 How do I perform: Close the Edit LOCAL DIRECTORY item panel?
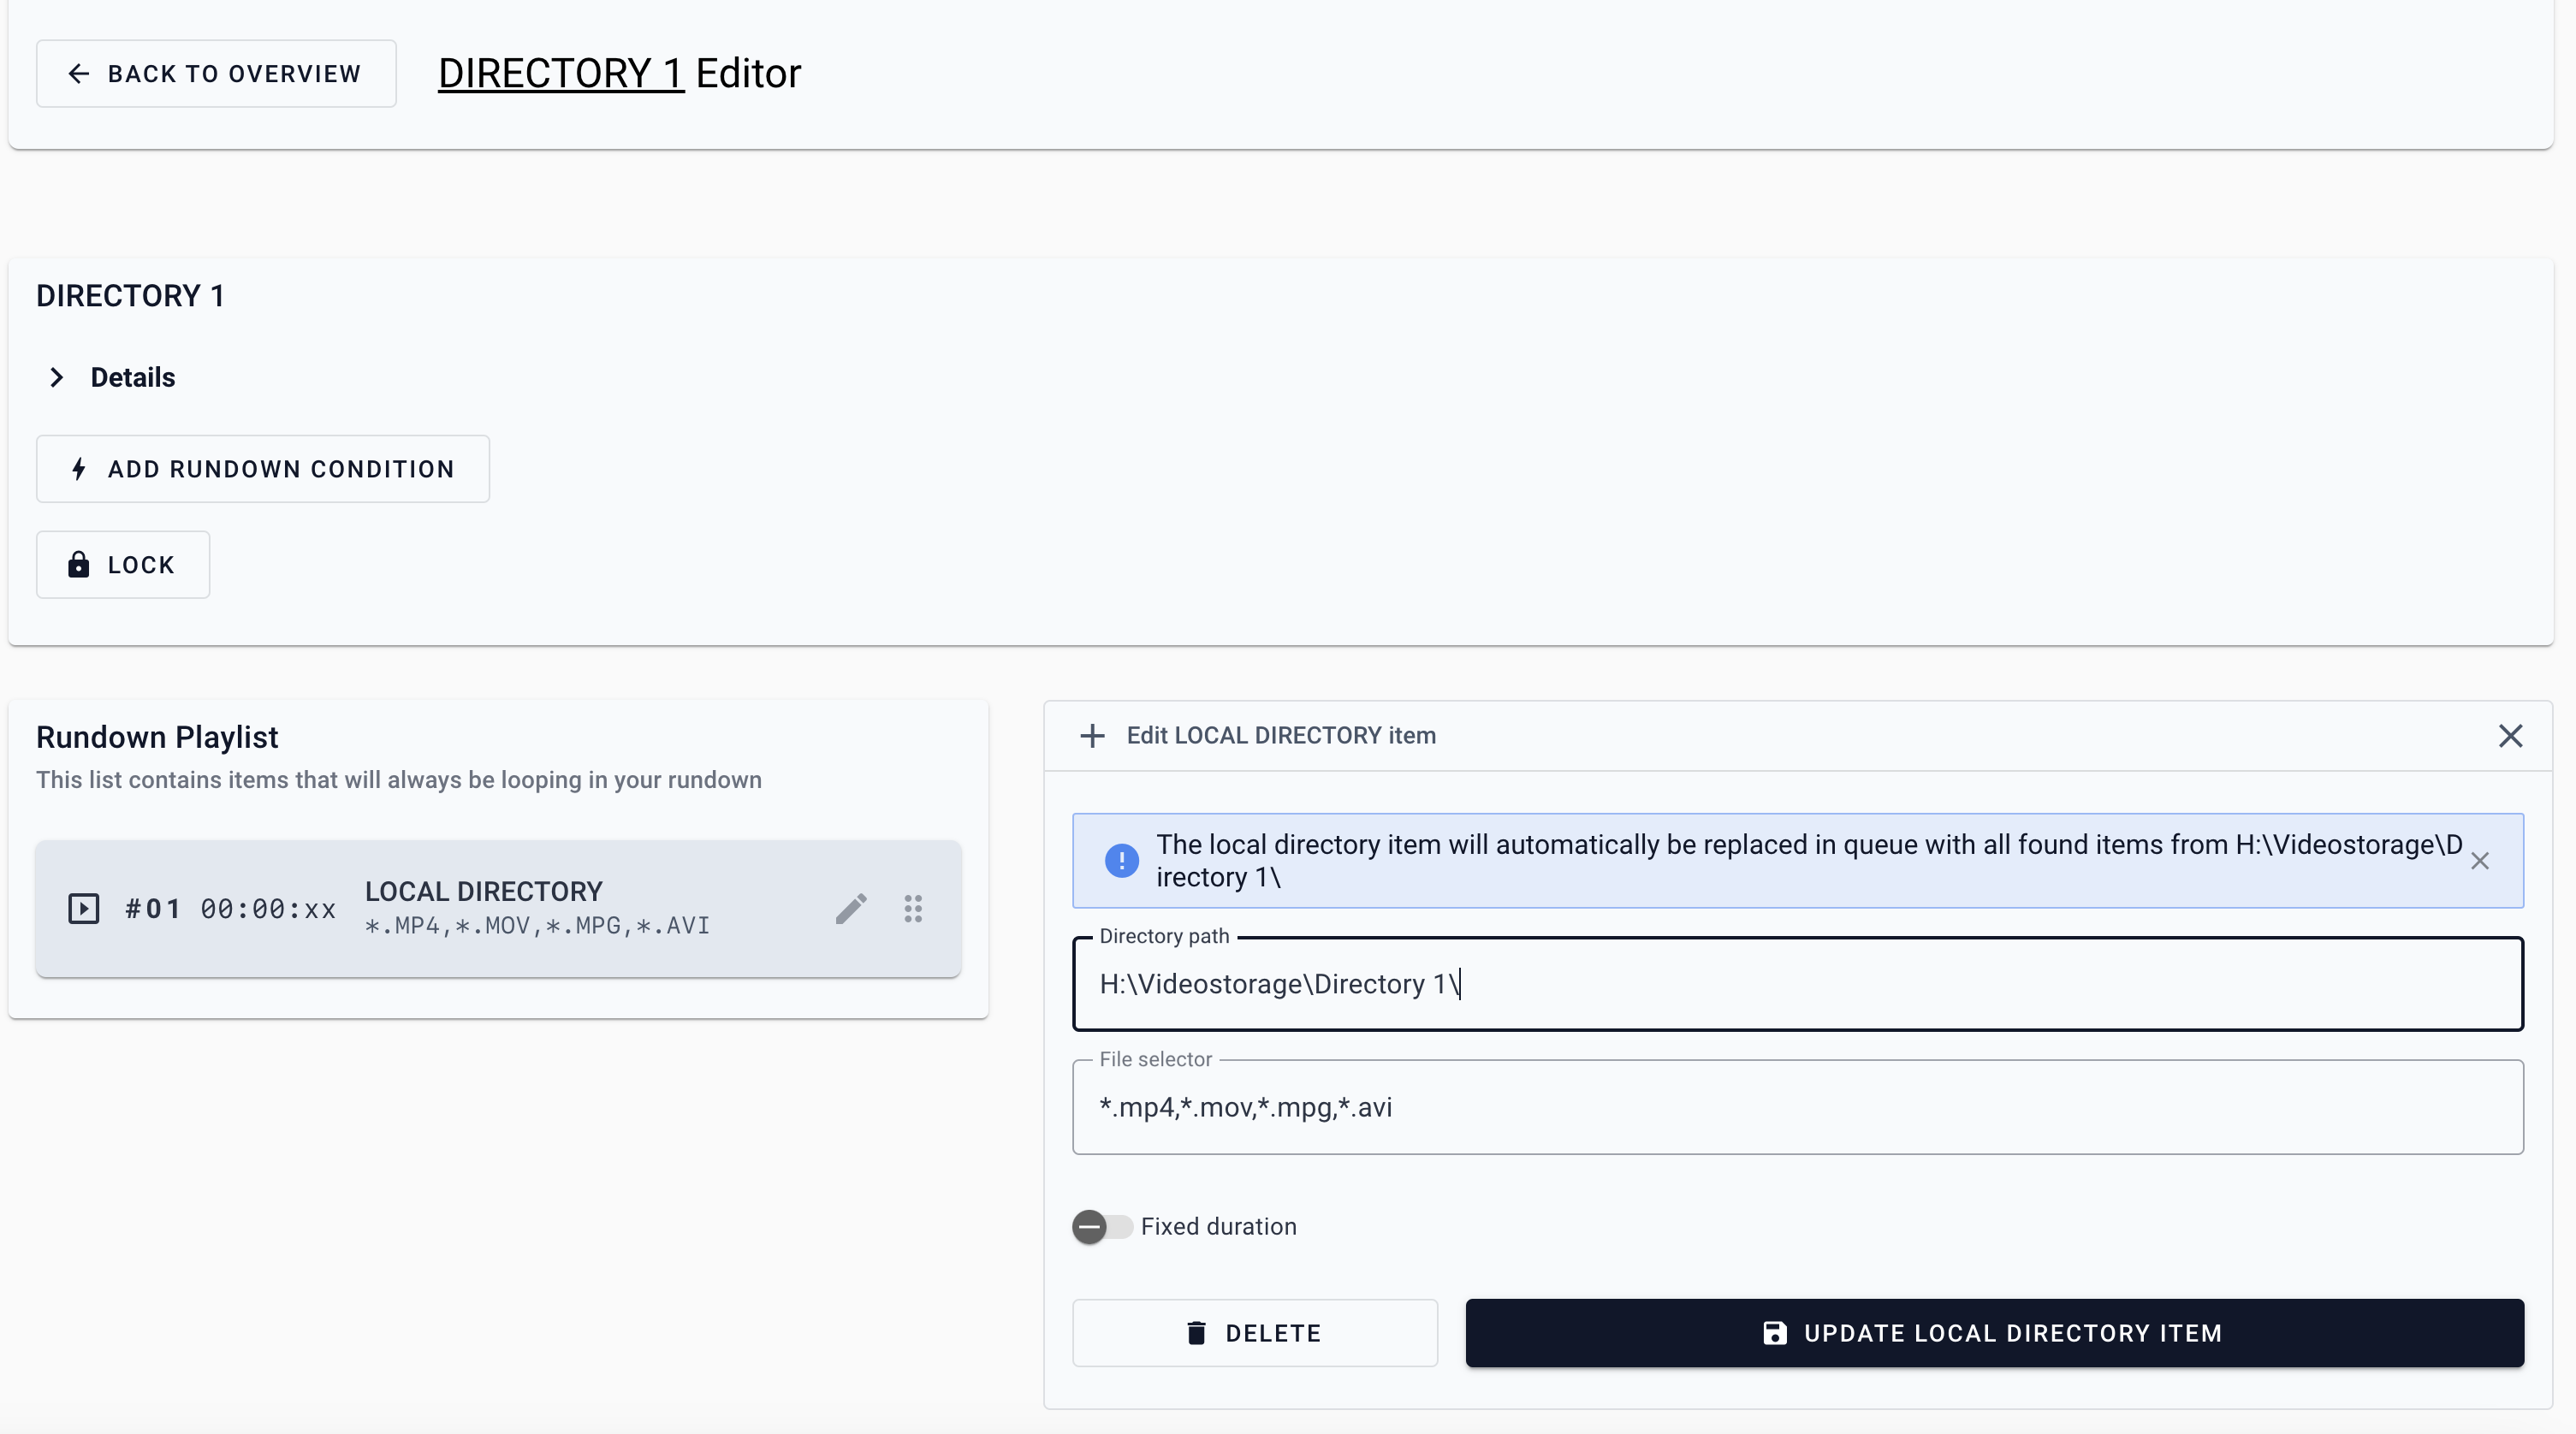(2509, 737)
